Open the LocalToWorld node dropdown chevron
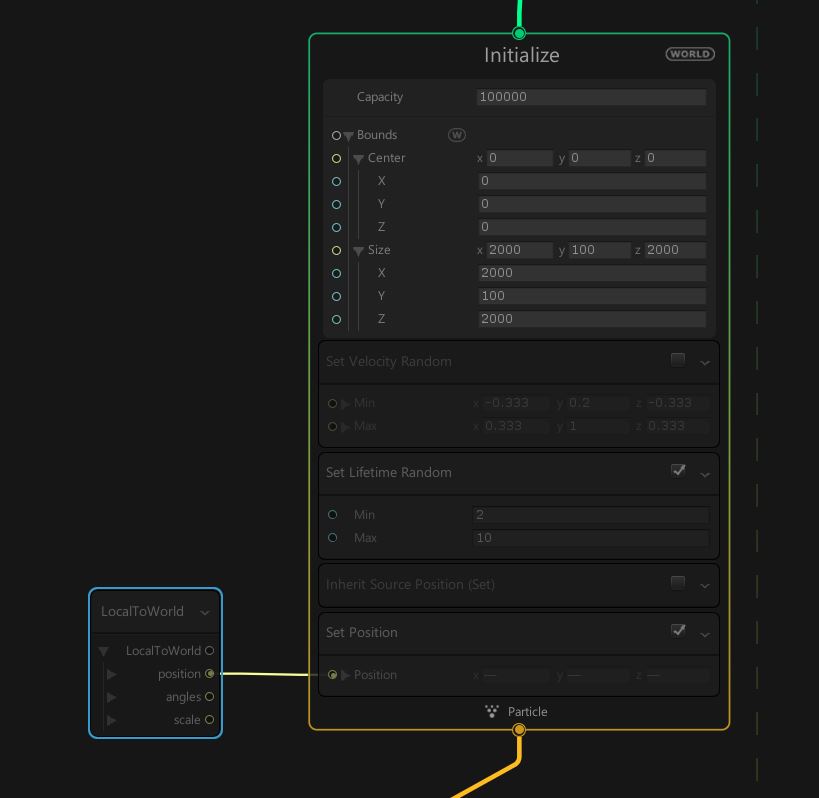This screenshot has width=819, height=798. [x=205, y=612]
